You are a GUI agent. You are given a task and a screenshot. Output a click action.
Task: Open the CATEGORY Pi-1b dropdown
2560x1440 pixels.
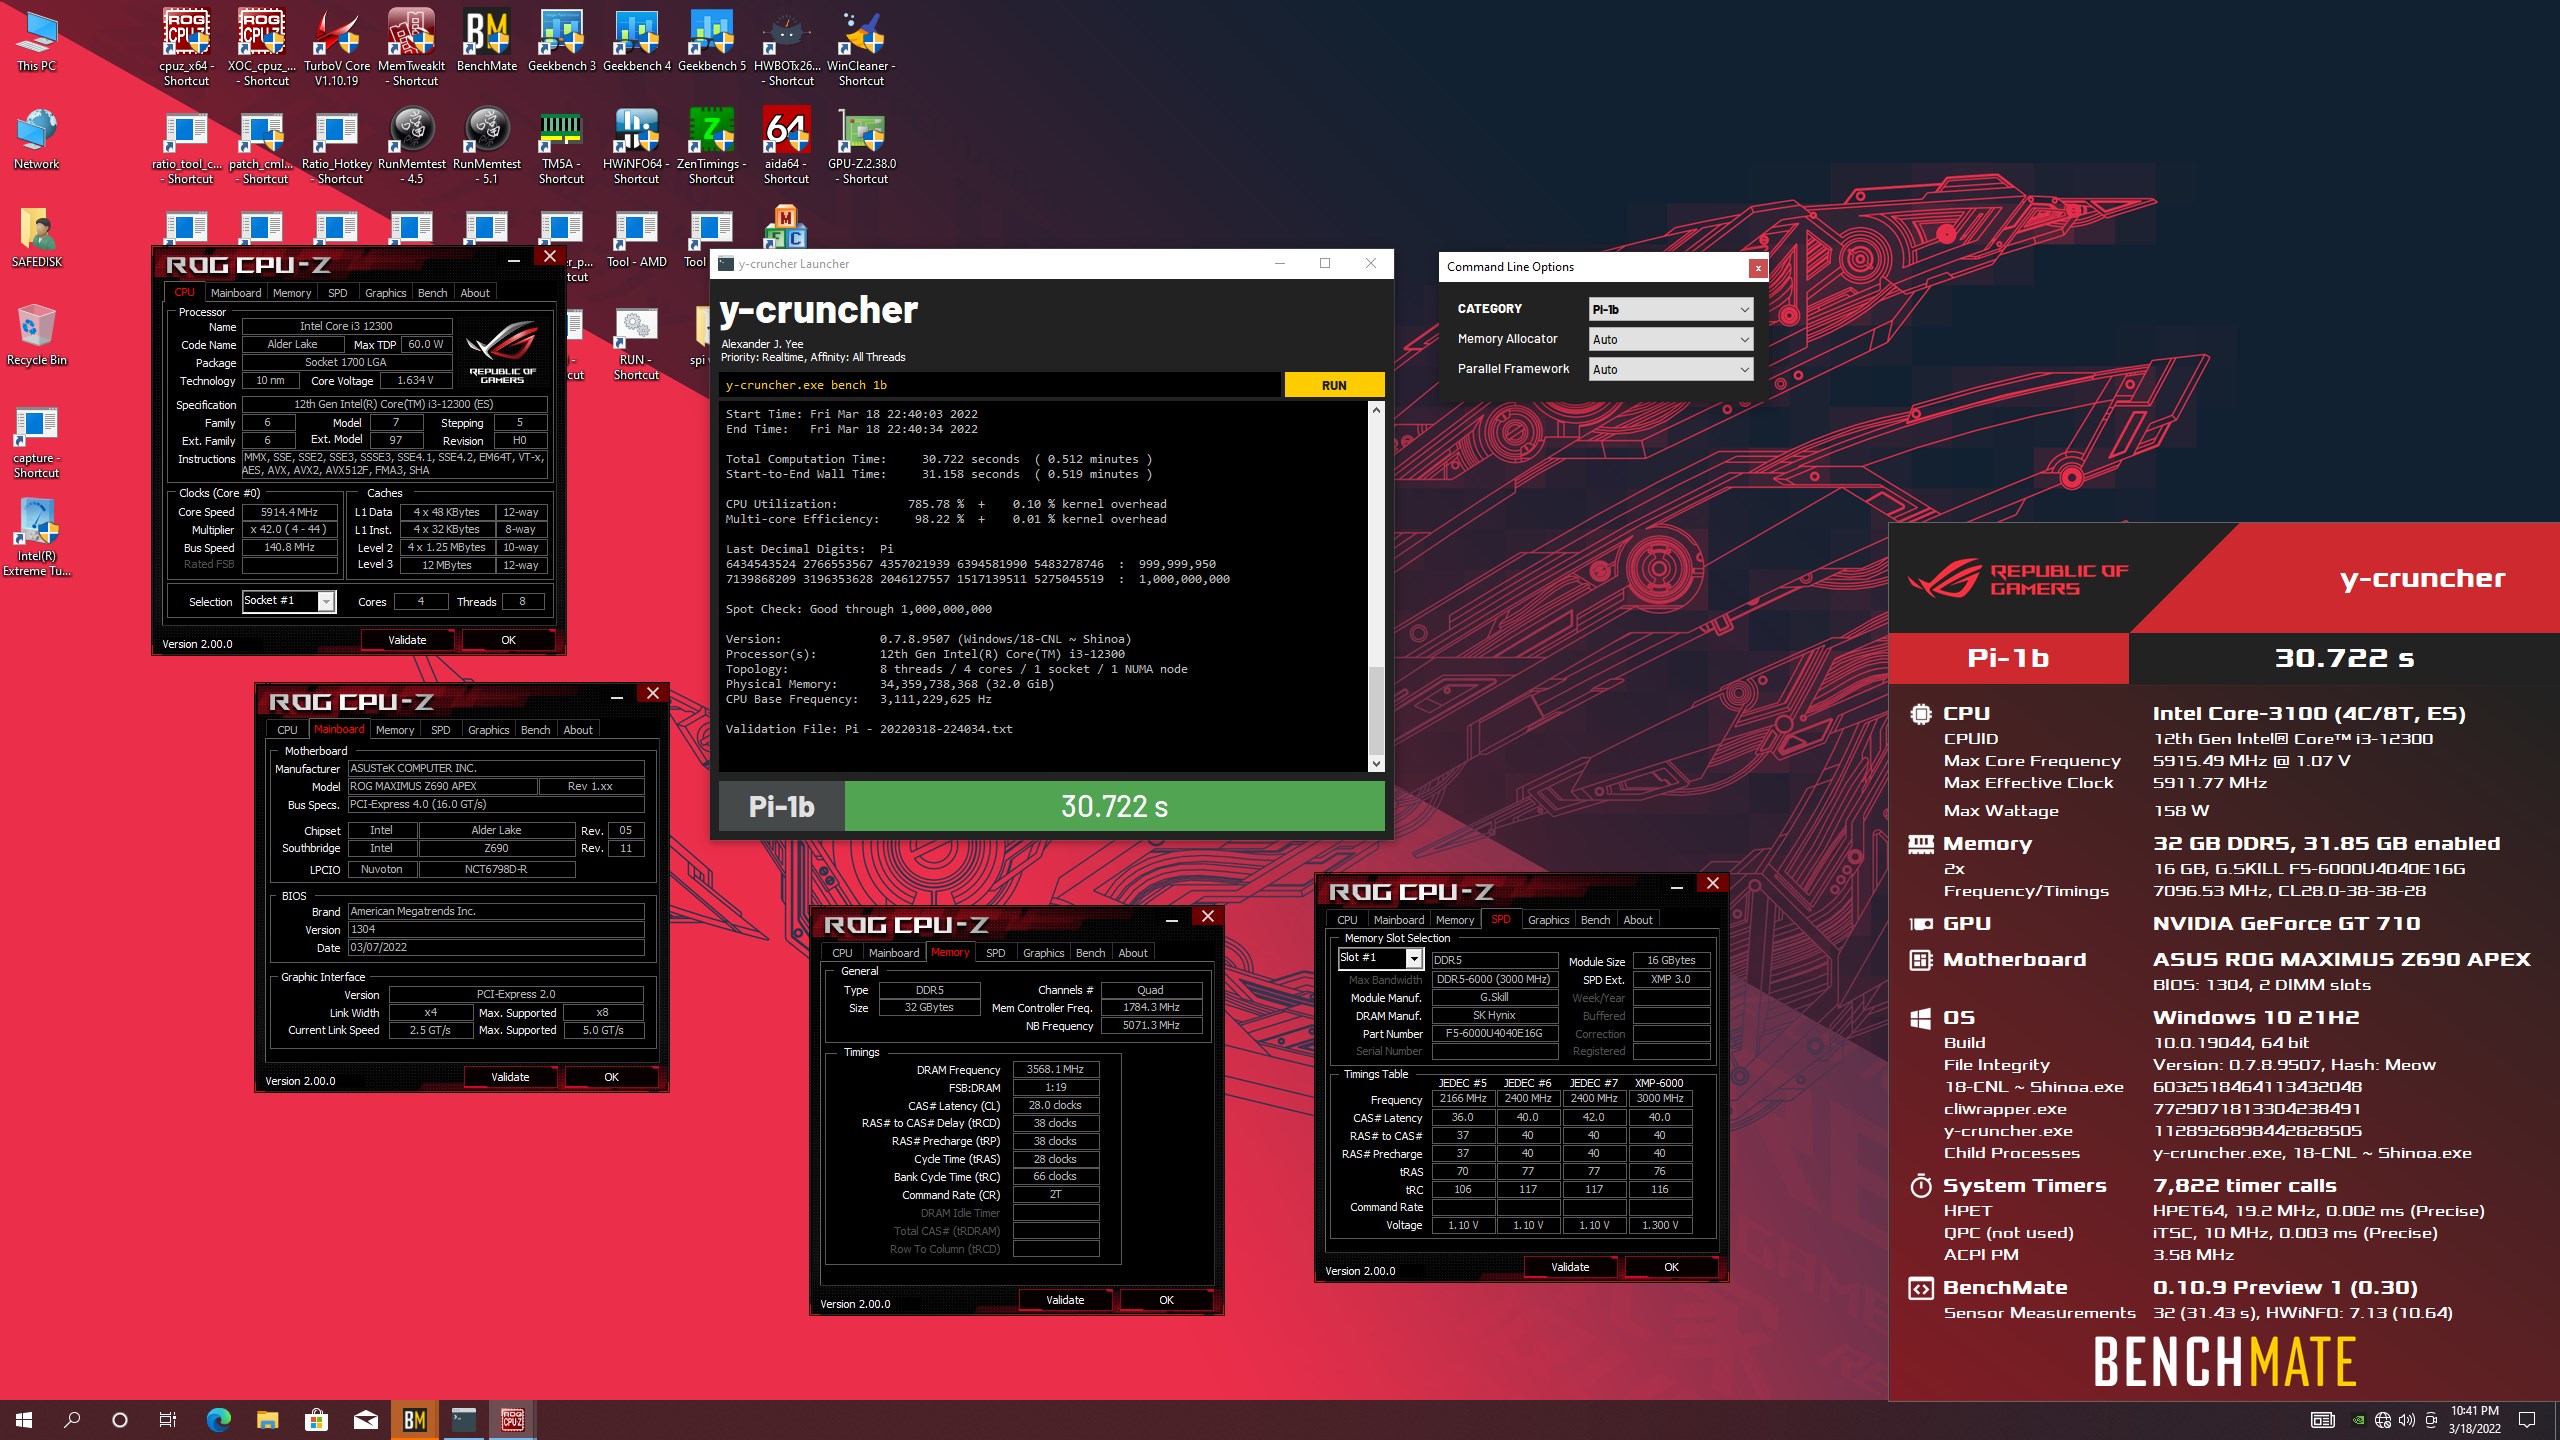[x=1670, y=309]
